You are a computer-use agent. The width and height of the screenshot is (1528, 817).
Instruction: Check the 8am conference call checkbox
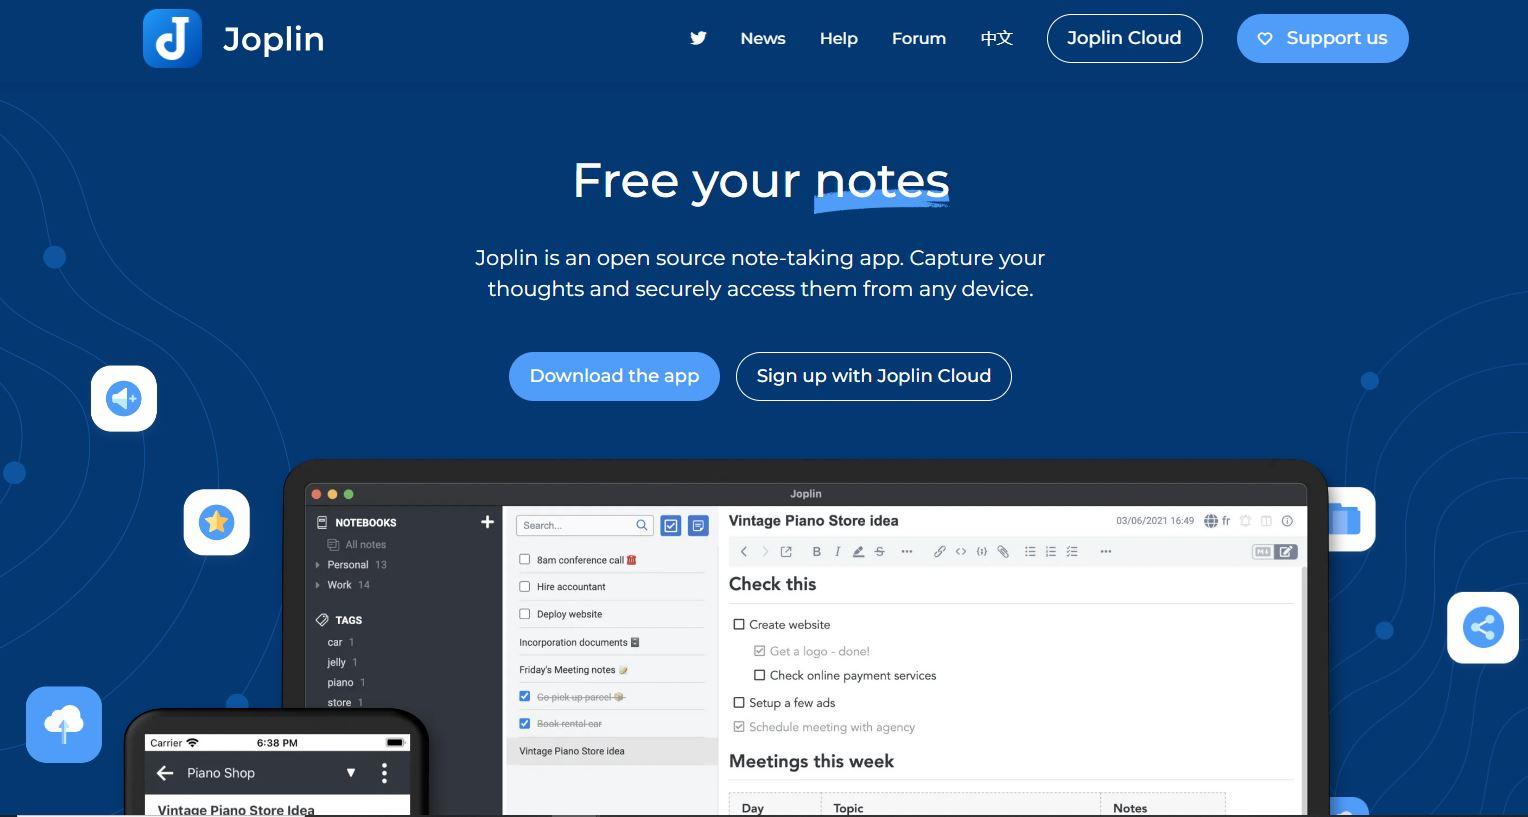click(x=524, y=559)
